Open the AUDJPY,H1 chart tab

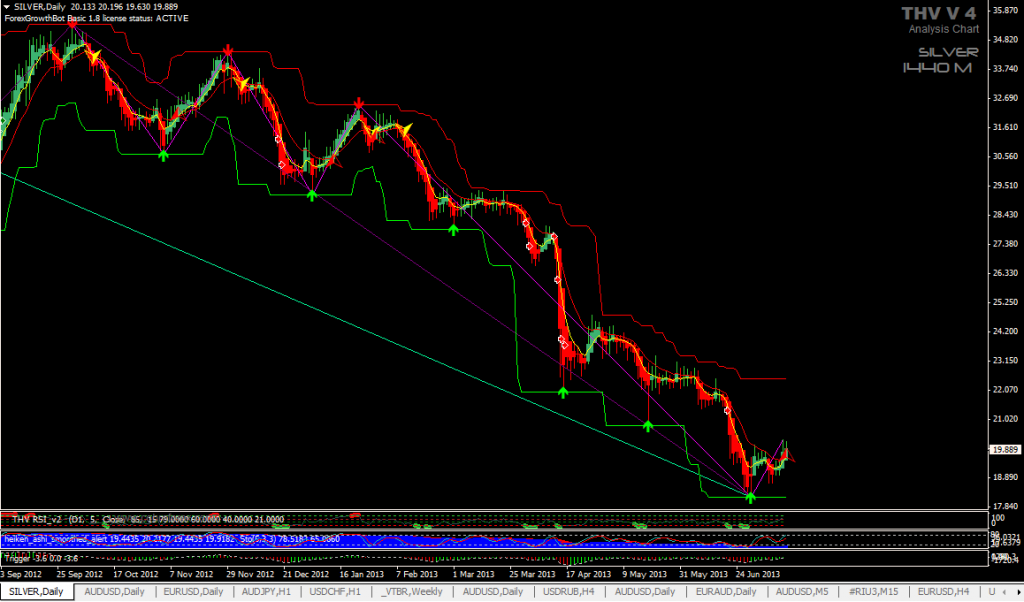pos(266,592)
